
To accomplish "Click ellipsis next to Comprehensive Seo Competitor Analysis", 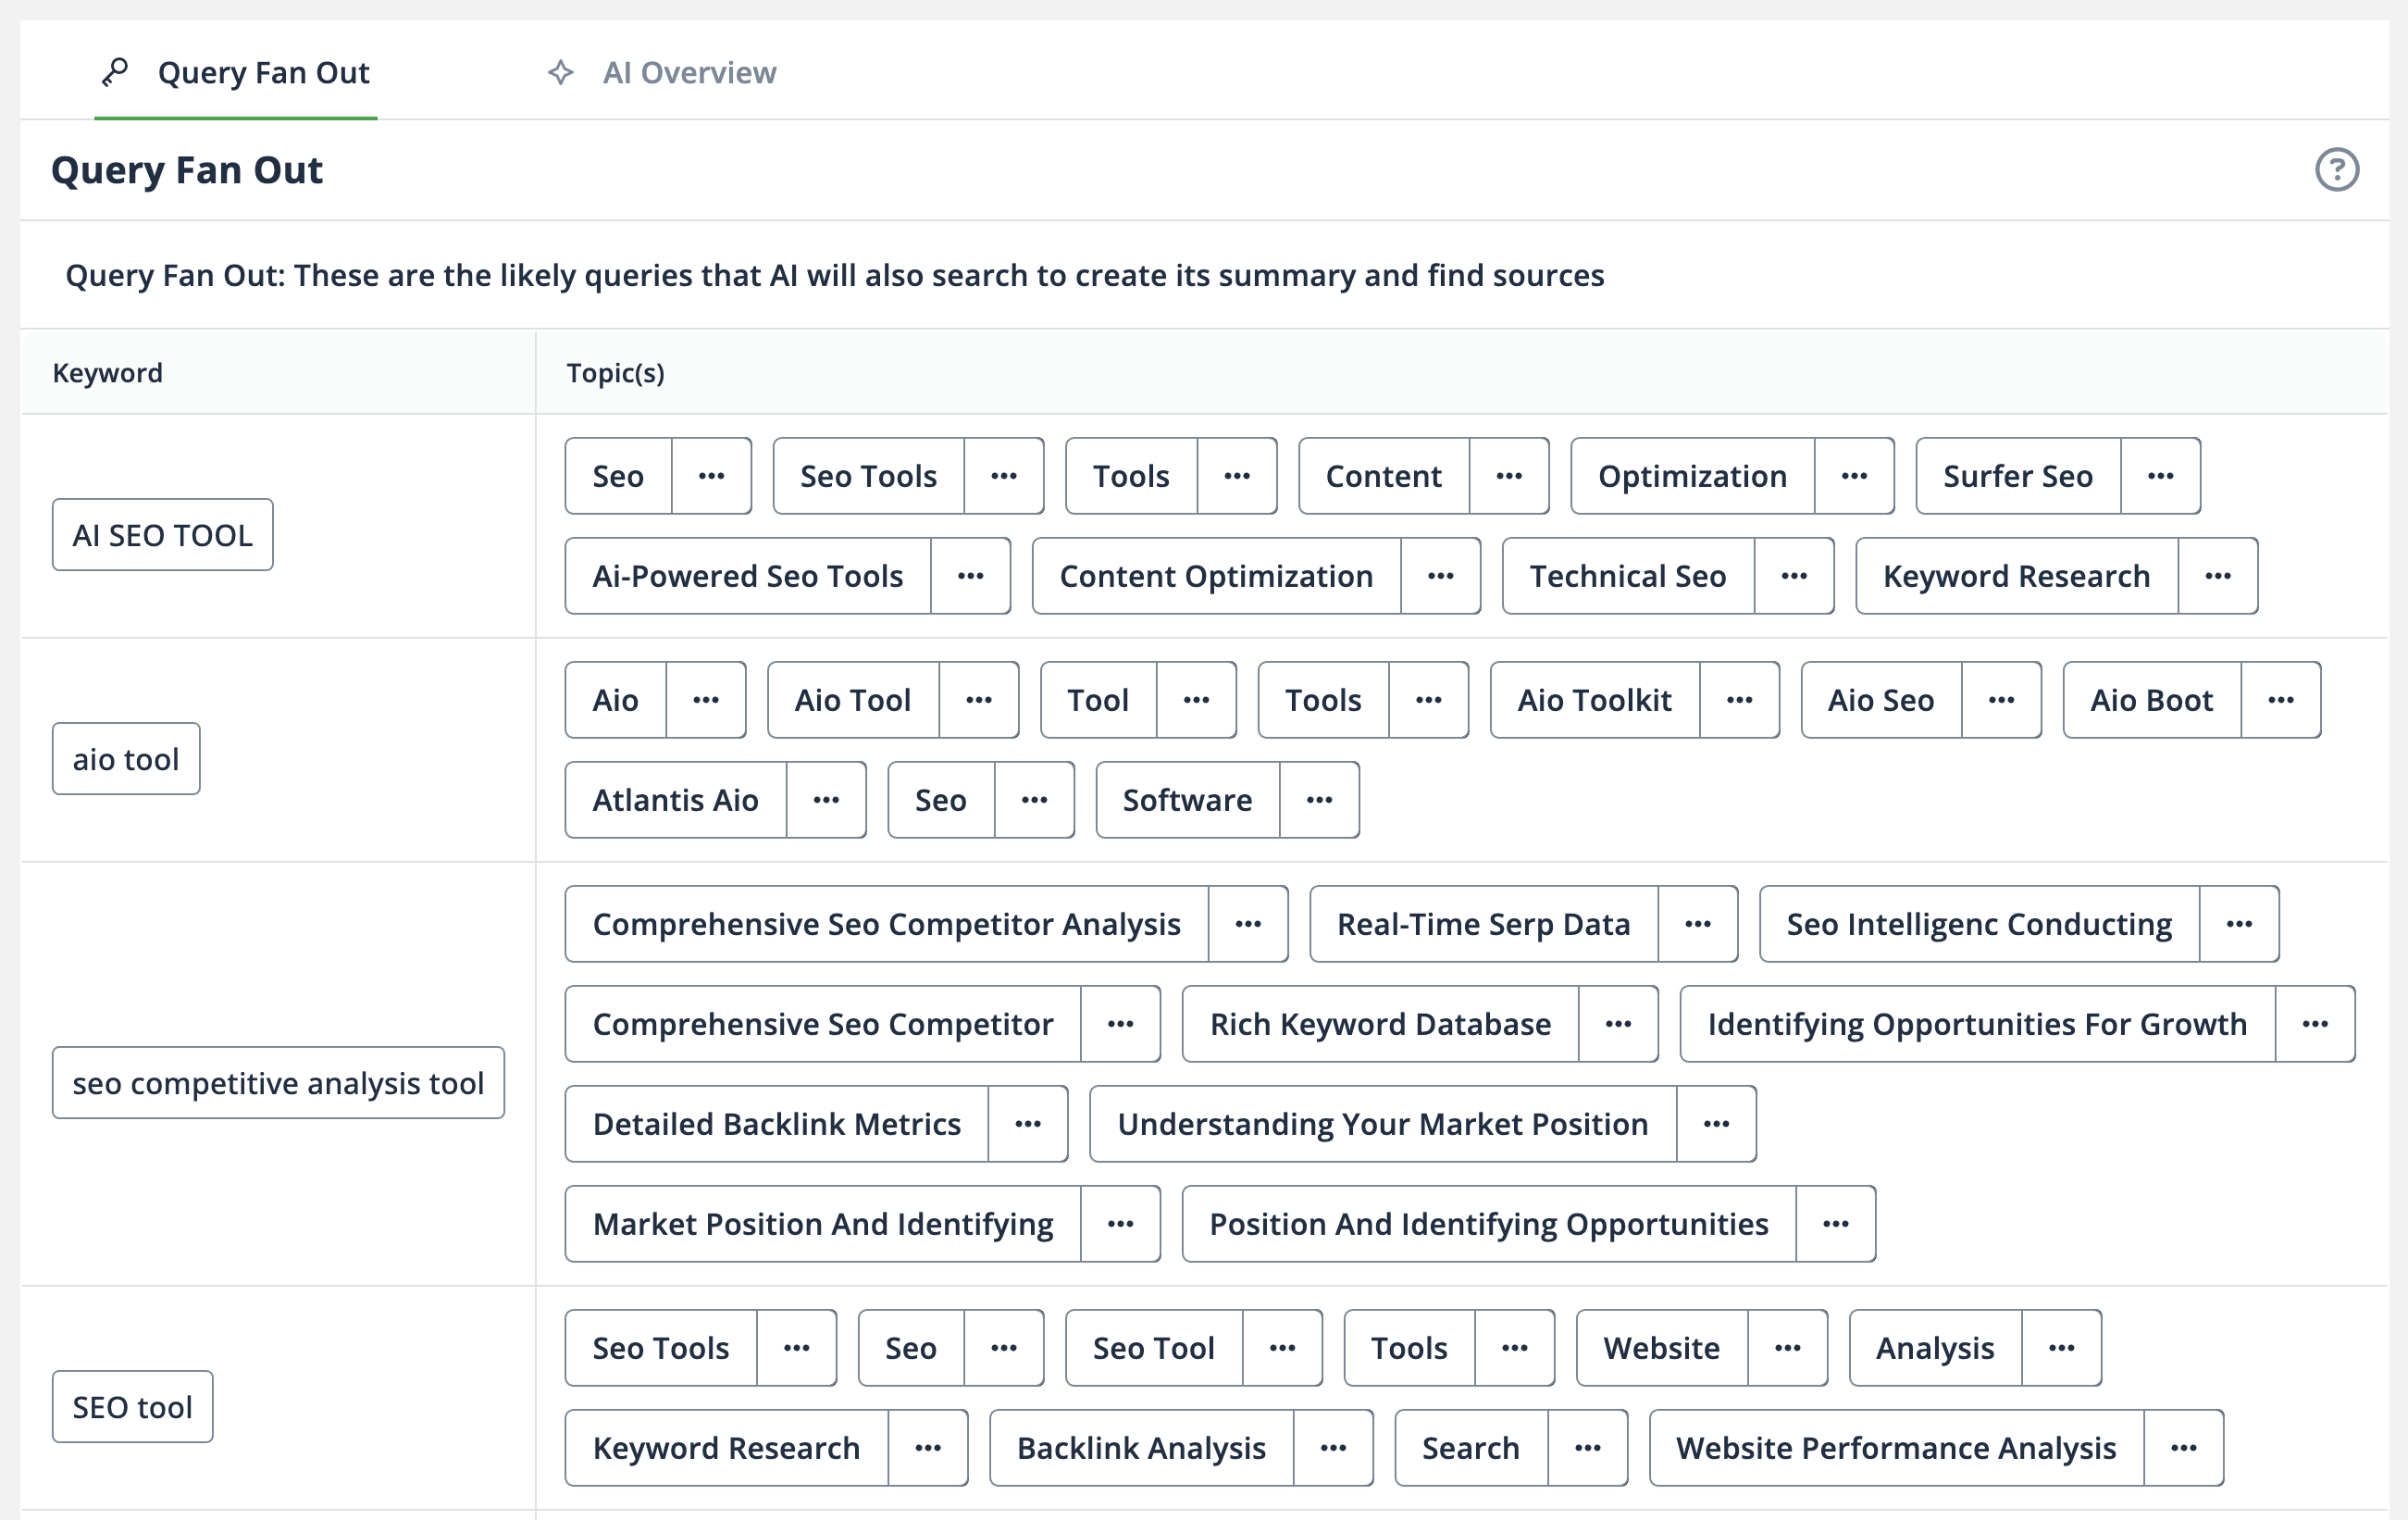I will (x=1248, y=924).
